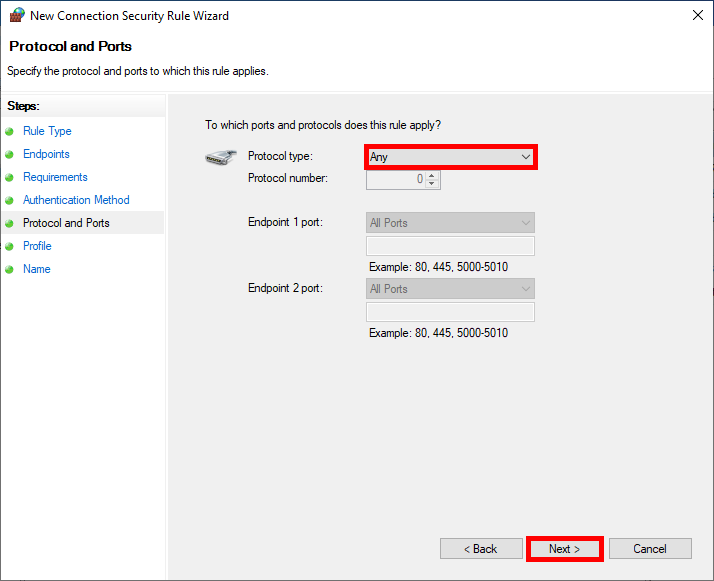Click the 'Protocol number:' label

click(x=287, y=178)
